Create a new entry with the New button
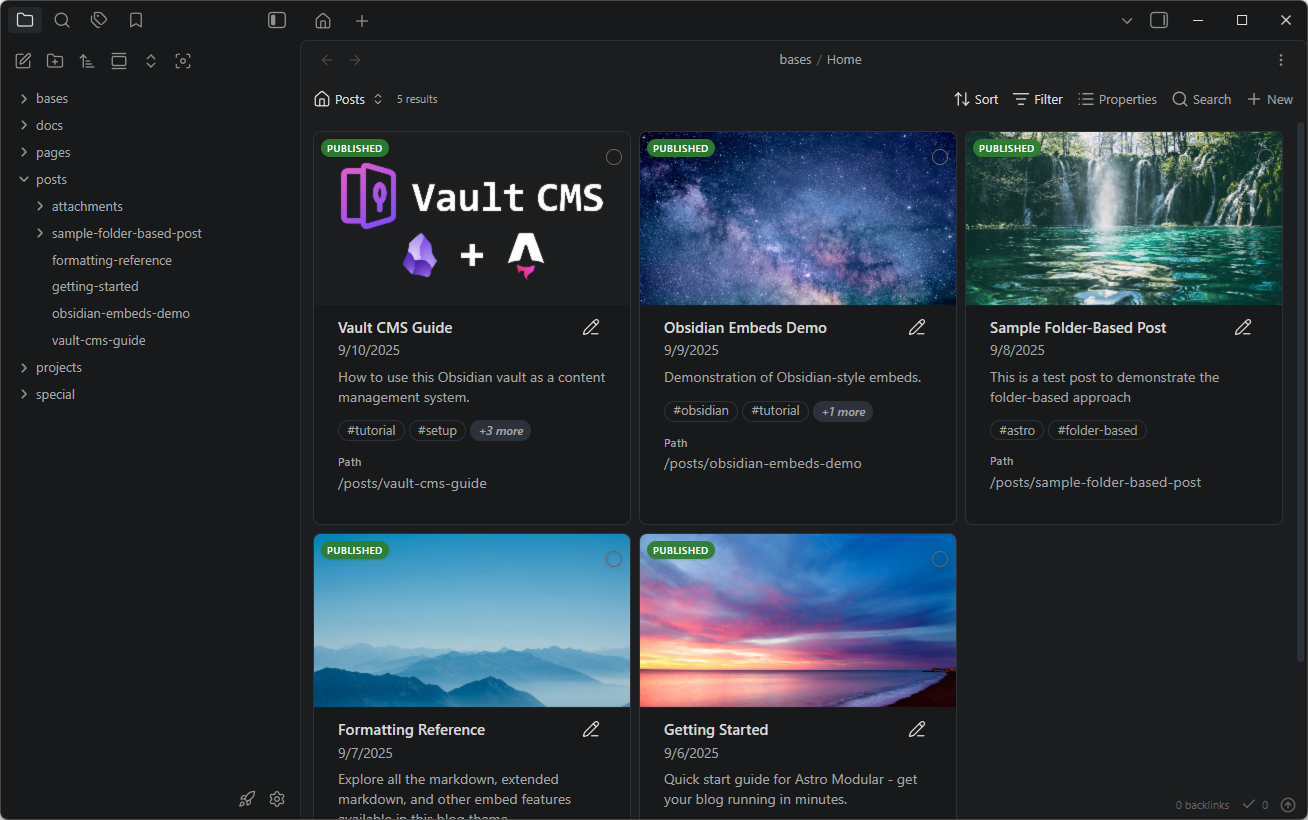The height and width of the screenshot is (820, 1308). coord(1270,99)
